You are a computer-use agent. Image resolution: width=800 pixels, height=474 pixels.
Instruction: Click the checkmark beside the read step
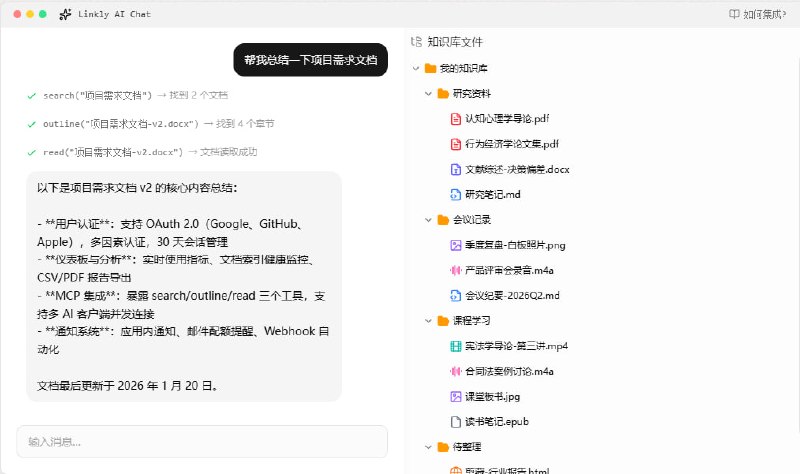point(32,152)
